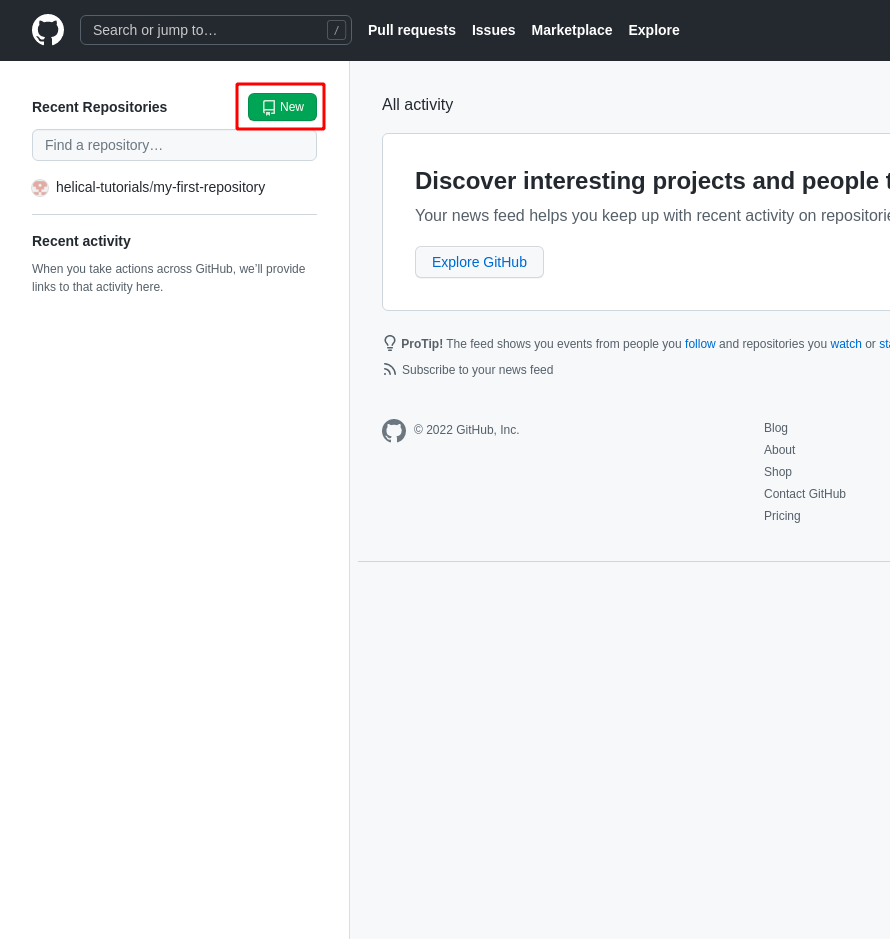This screenshot has width=890, height=939.
Task: Click the slash shortcut icon in search
Action: [336, 30]
